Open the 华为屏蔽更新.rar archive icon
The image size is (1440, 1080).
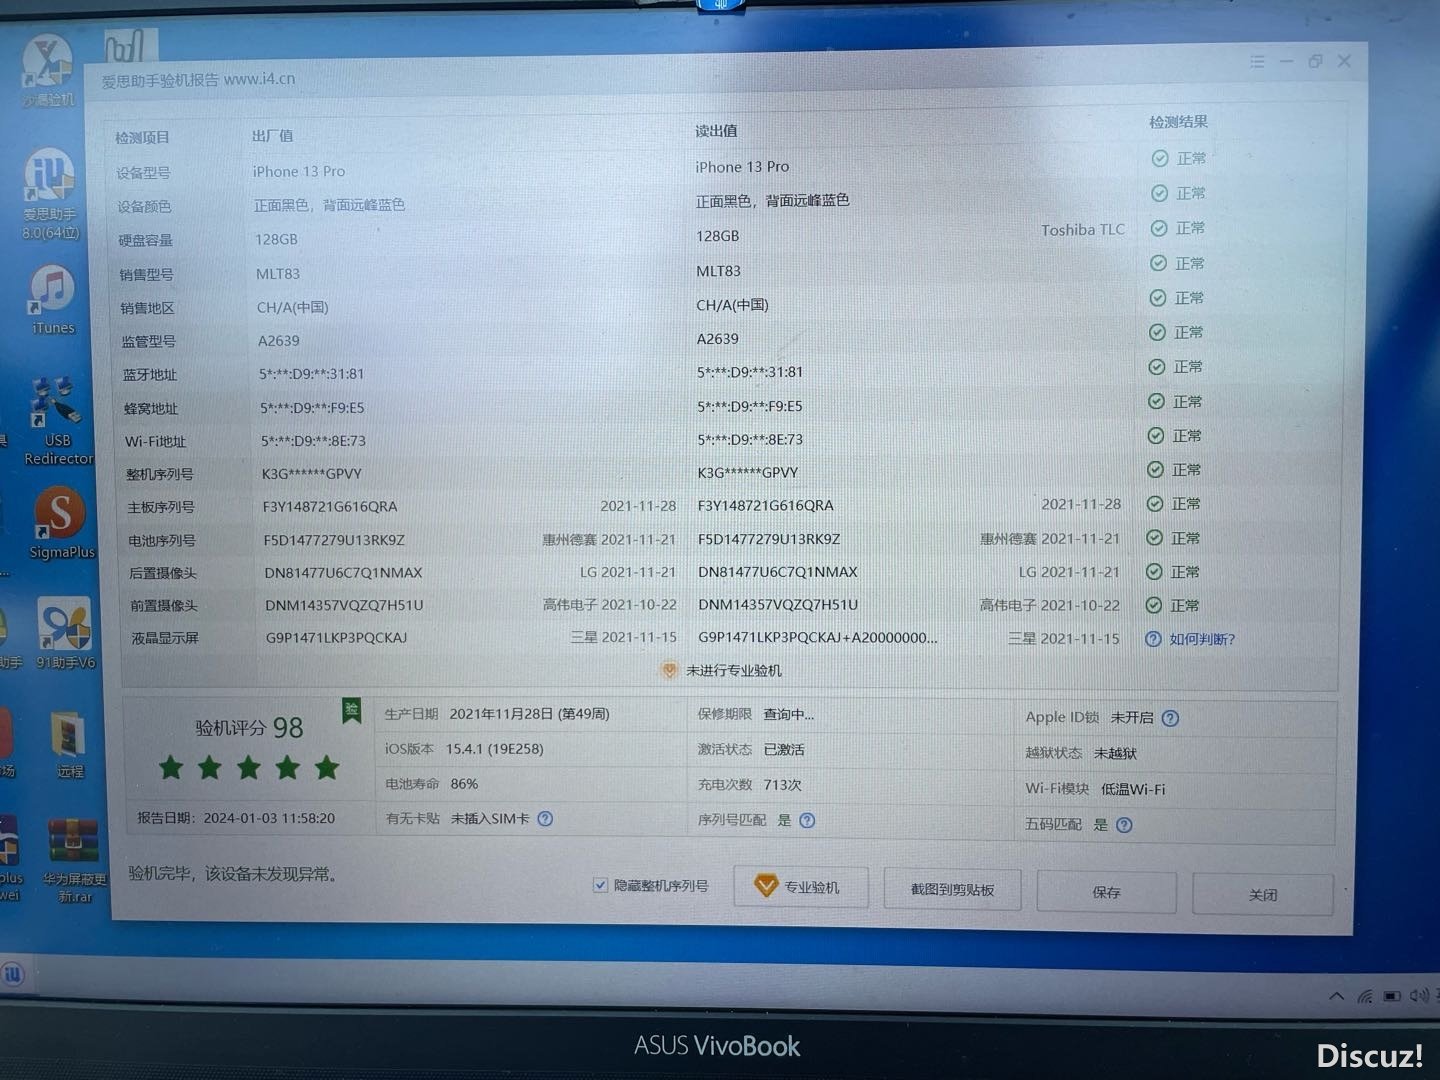[x=73, y=860]
